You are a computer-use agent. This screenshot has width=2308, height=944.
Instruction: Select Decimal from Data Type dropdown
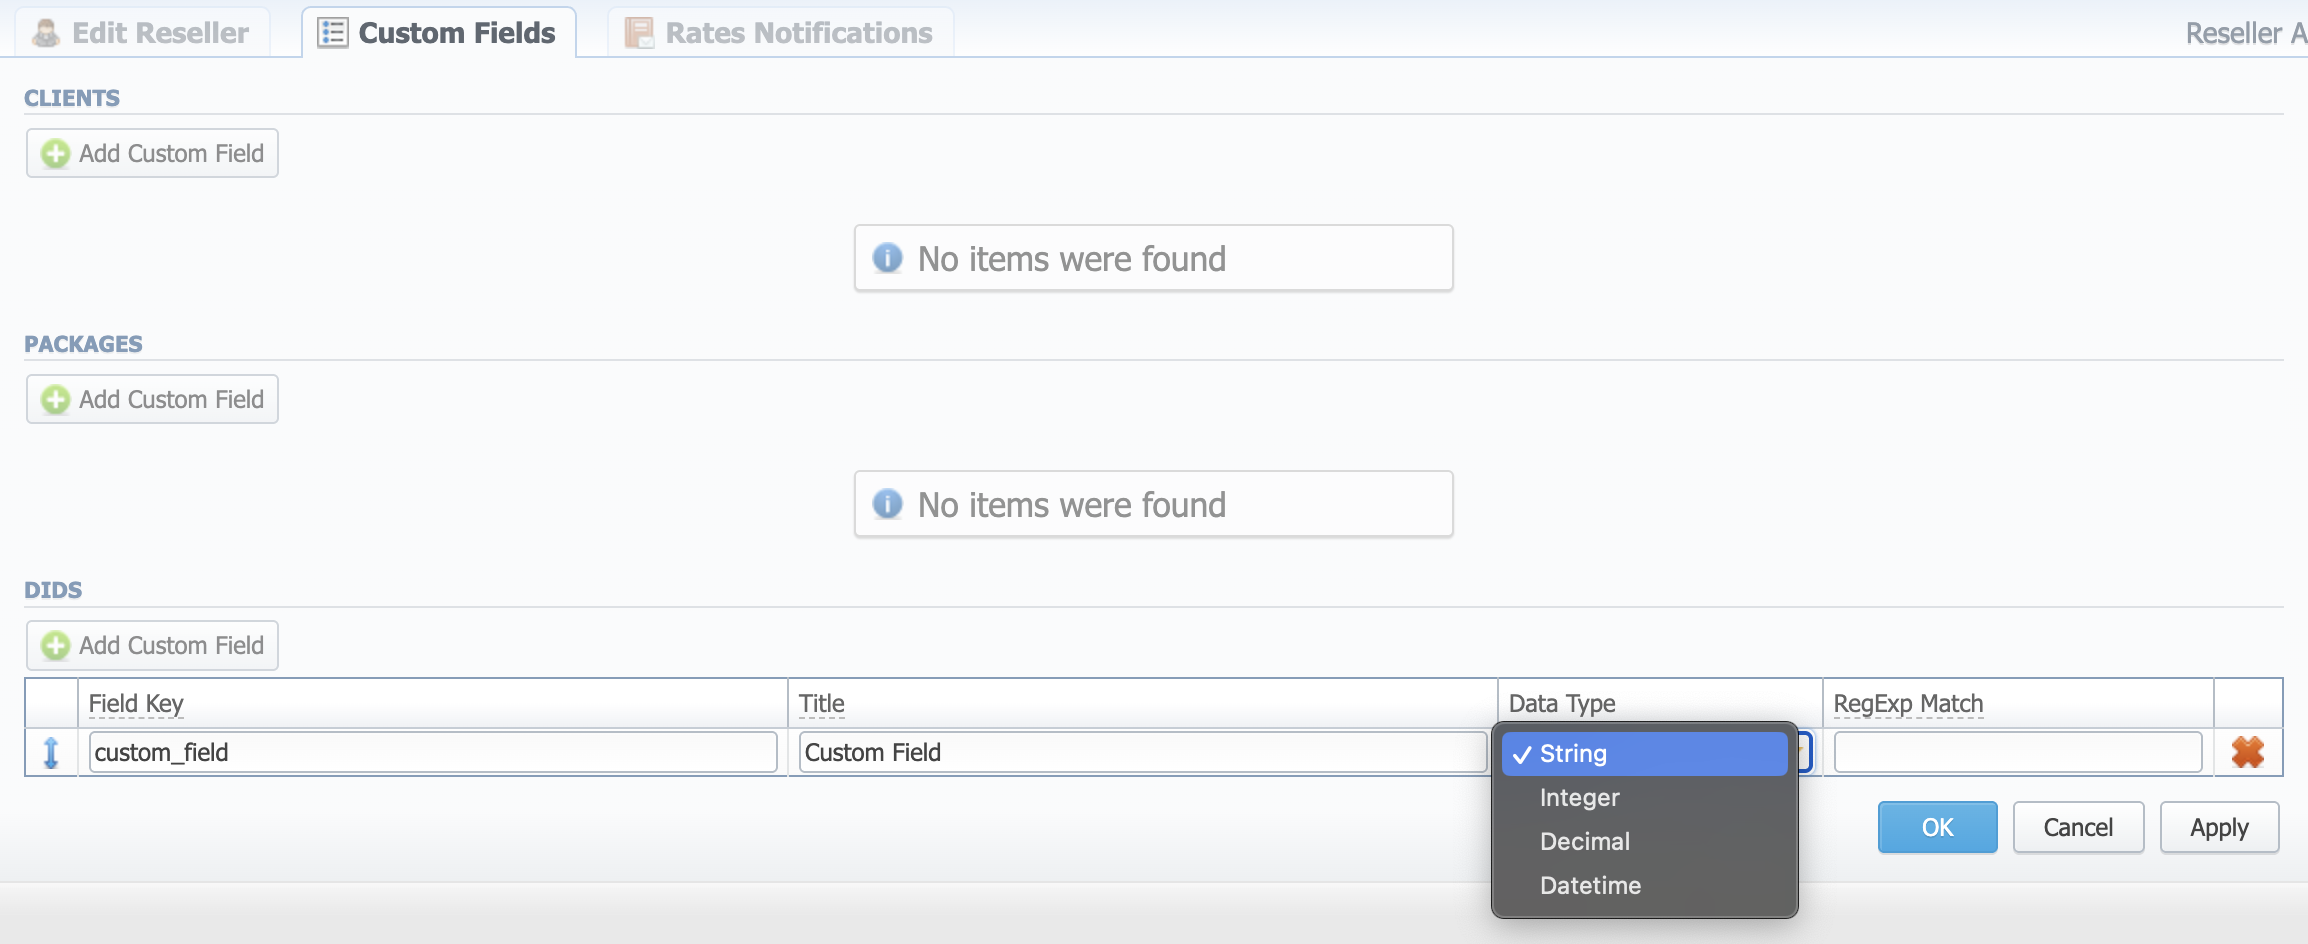click(1584, 841)
